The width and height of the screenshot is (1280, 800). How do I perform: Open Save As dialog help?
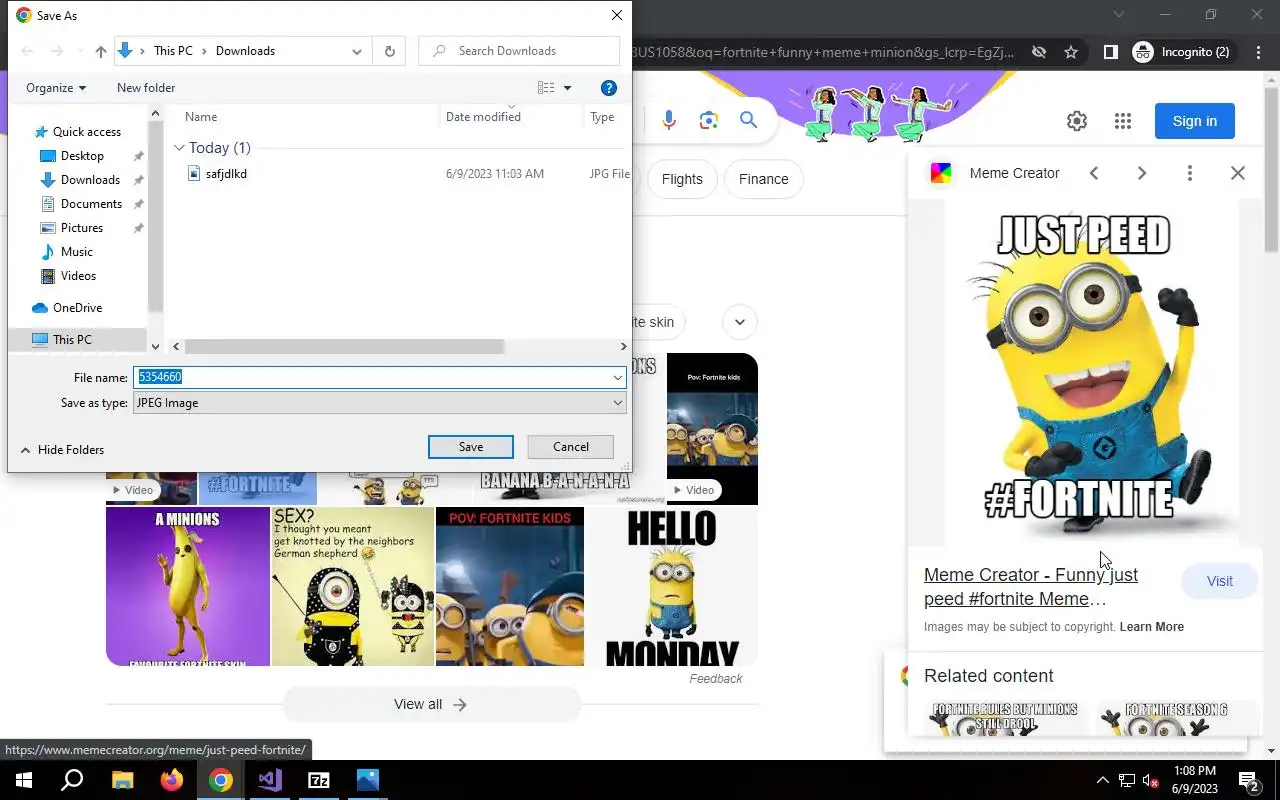(x=608, y=88)
